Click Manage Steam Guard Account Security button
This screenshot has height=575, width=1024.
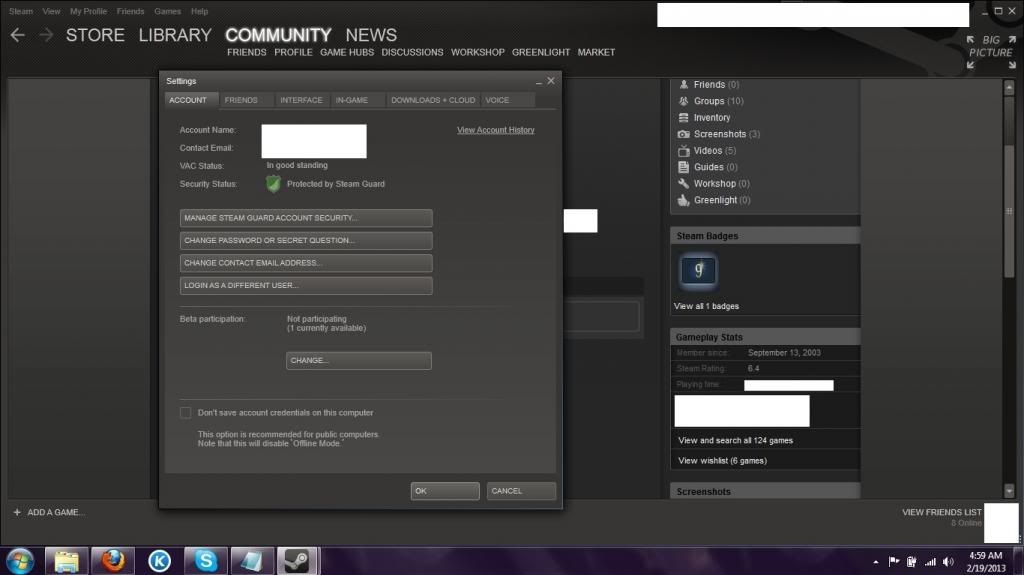306,218
